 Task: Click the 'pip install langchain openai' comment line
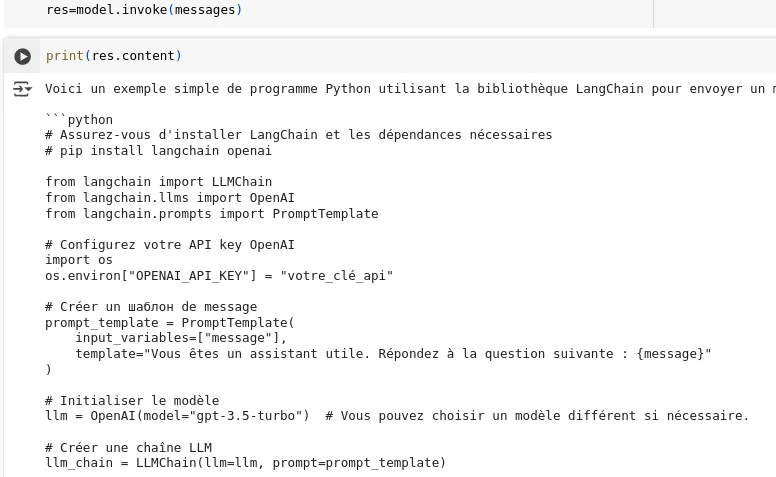point(158,151)
